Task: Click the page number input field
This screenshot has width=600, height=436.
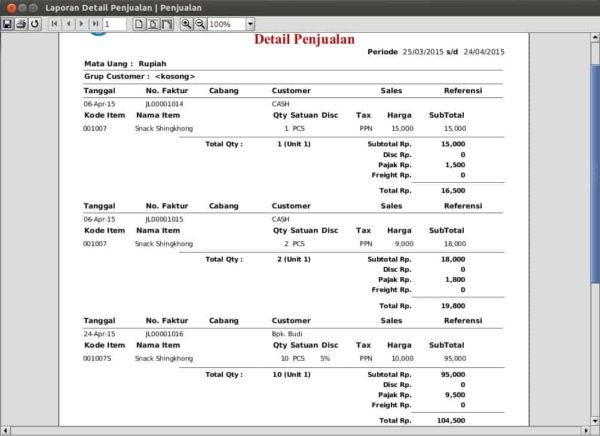Action: (x=113, y=23)
